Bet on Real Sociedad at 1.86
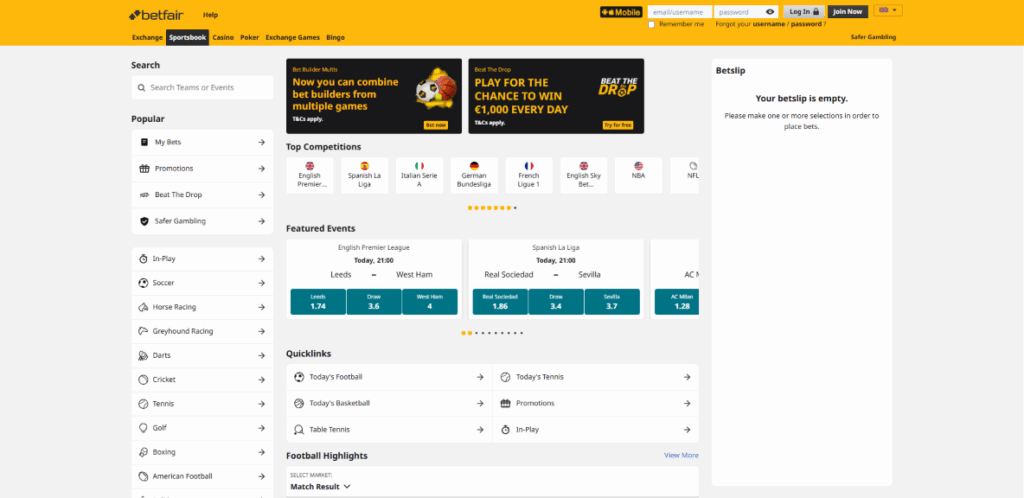Image resolution: width=1024 pixels, height=498 pixels. [500, 302]
